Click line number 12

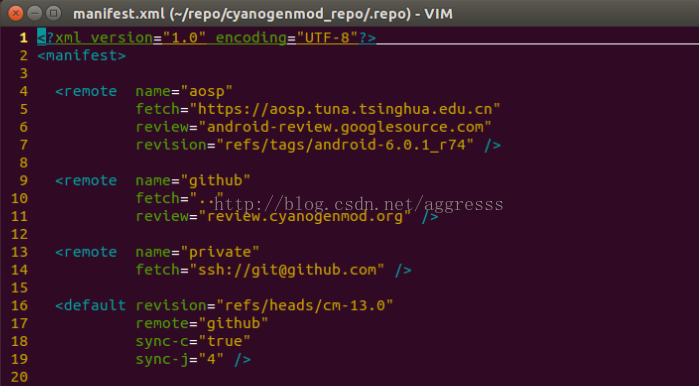click(19, 234)
